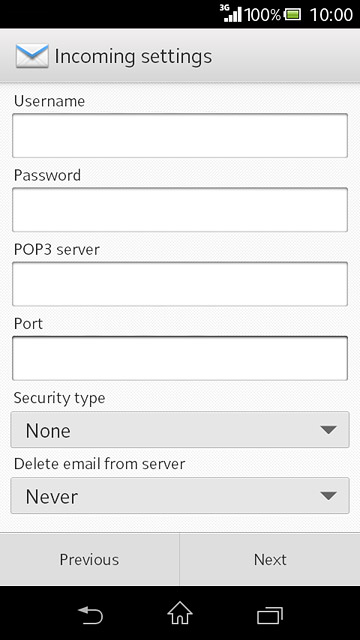Tap the Incoming settings title
The height and width of the screenshot is (640, 360).
click(133, 56)
